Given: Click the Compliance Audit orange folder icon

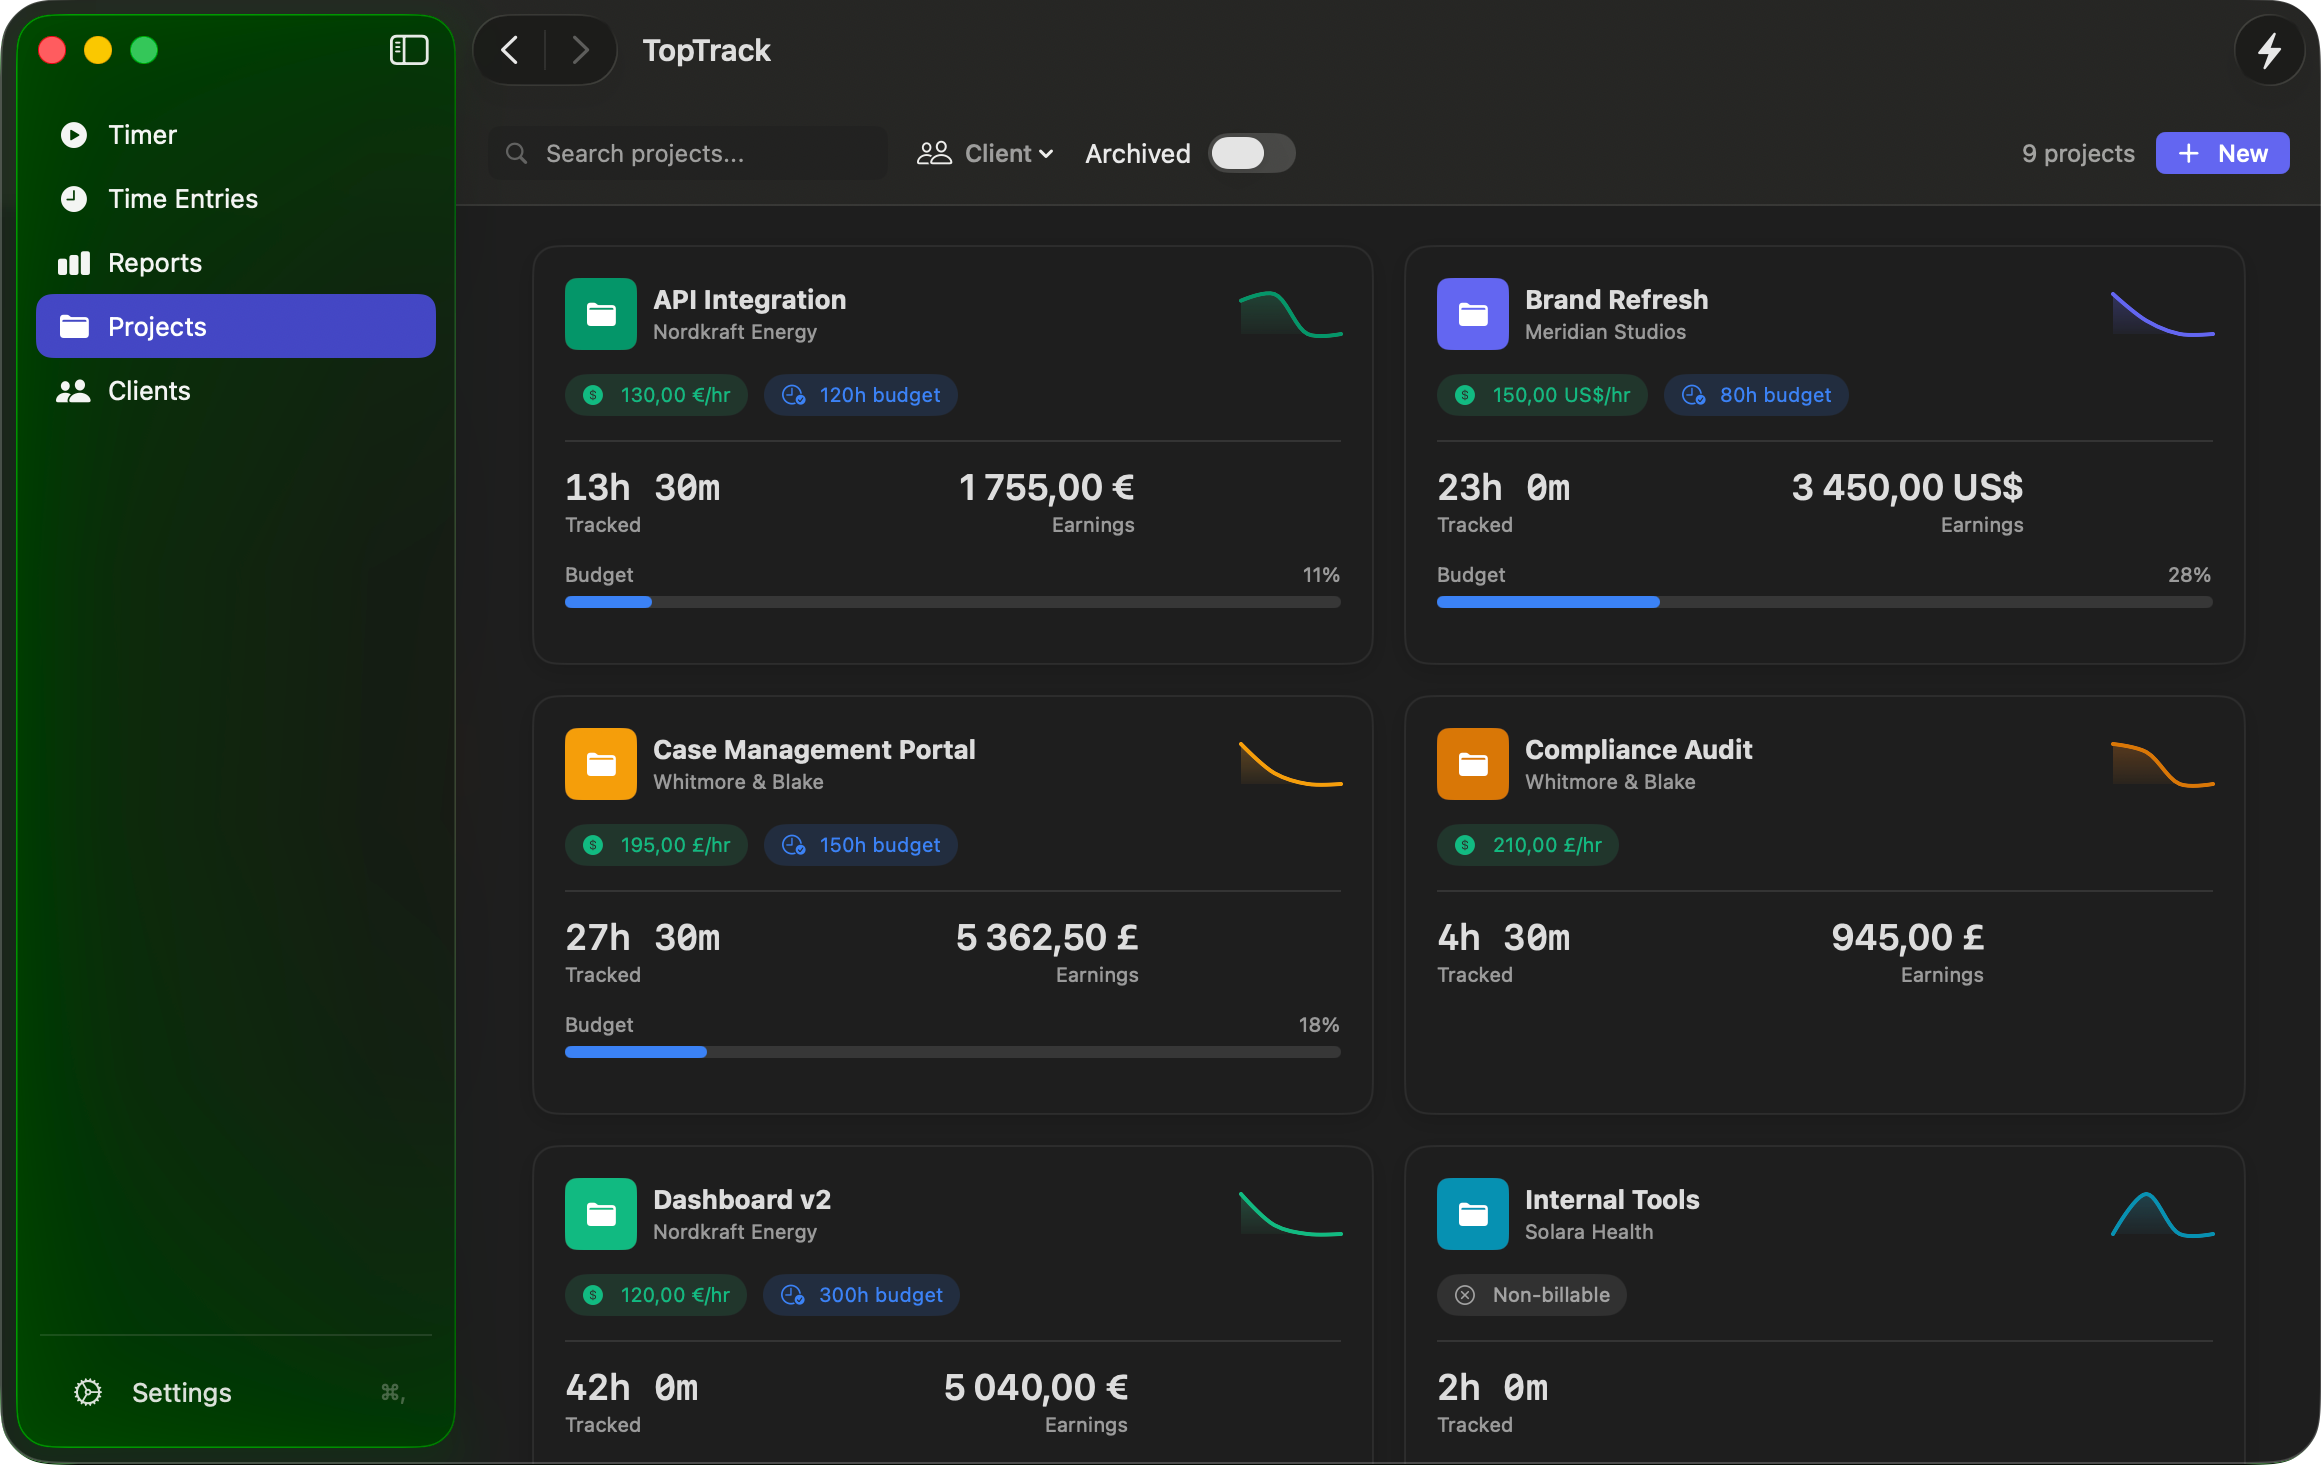Looking at the screenshot, I should 1472,763.
